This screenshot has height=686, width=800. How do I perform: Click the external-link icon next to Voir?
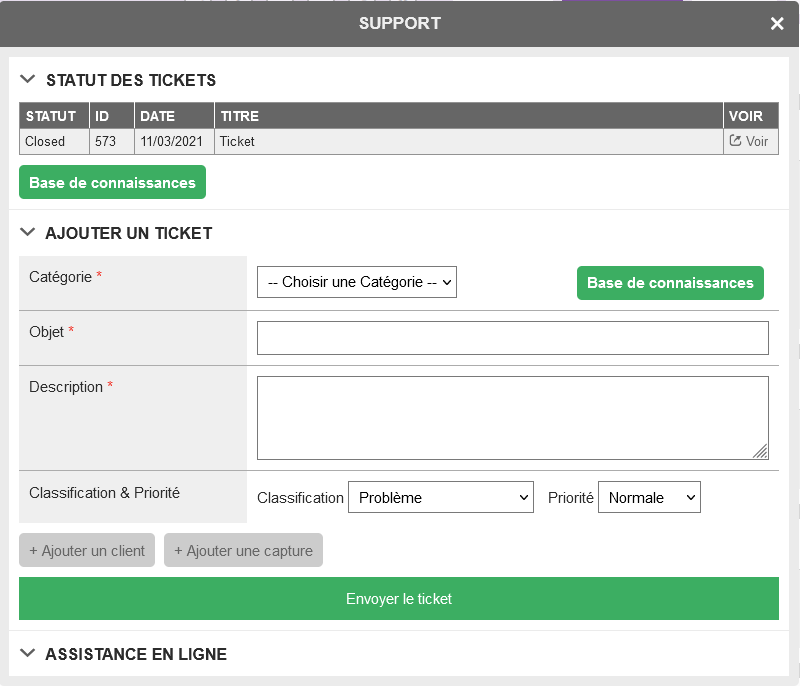point(735,141)
